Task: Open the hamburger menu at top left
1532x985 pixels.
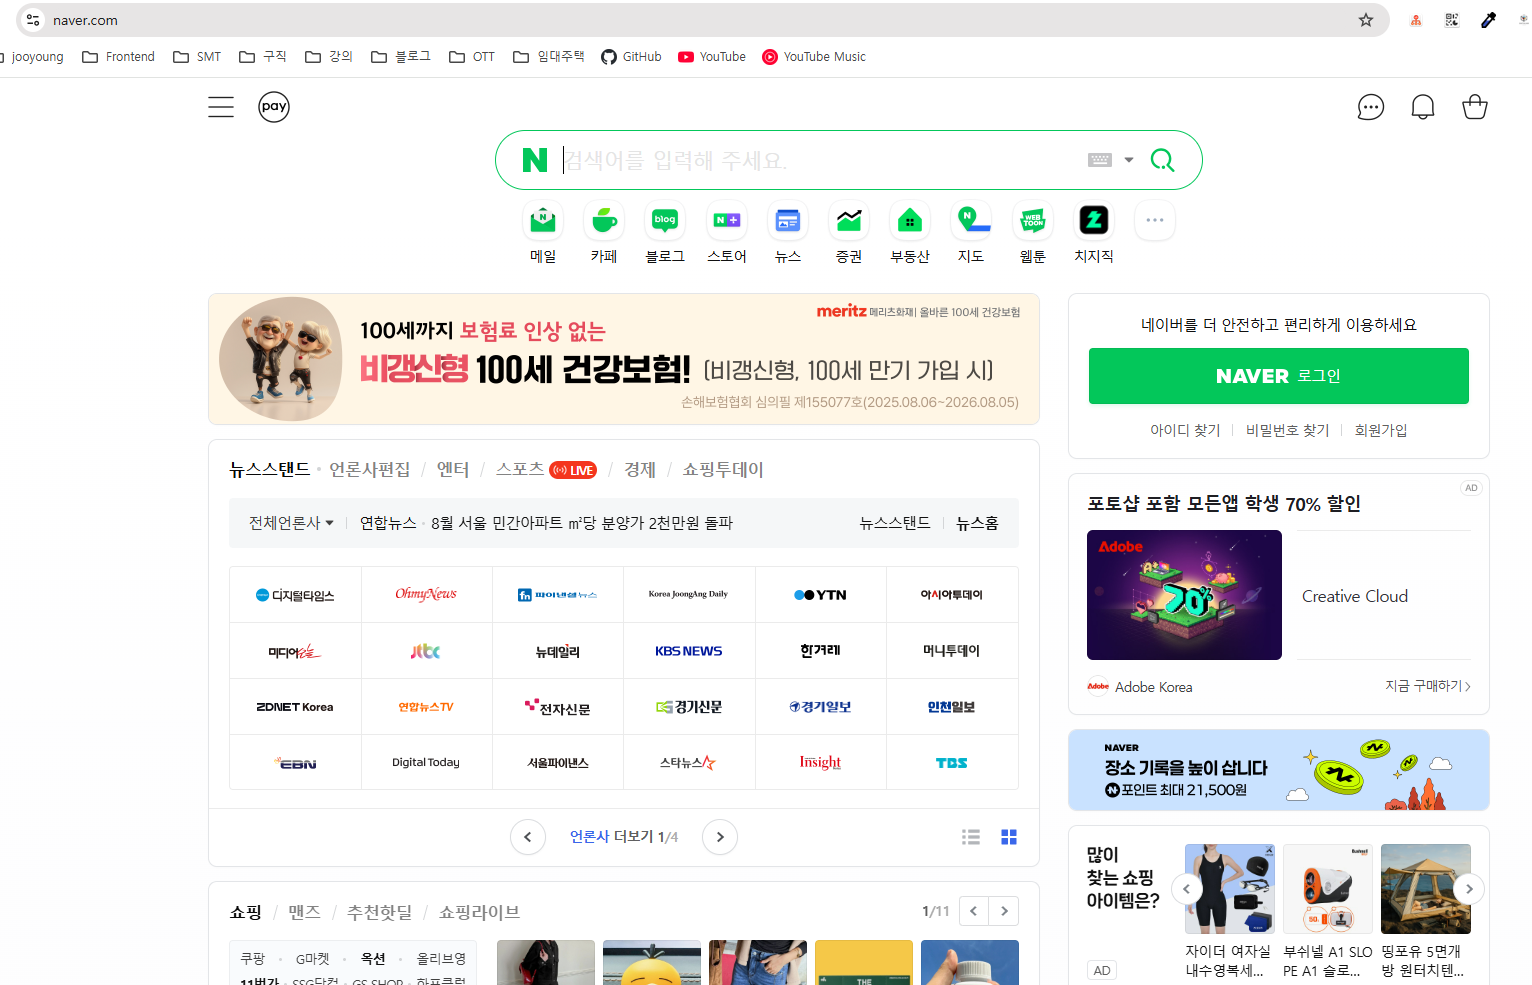Action: (x=221, y=107)
